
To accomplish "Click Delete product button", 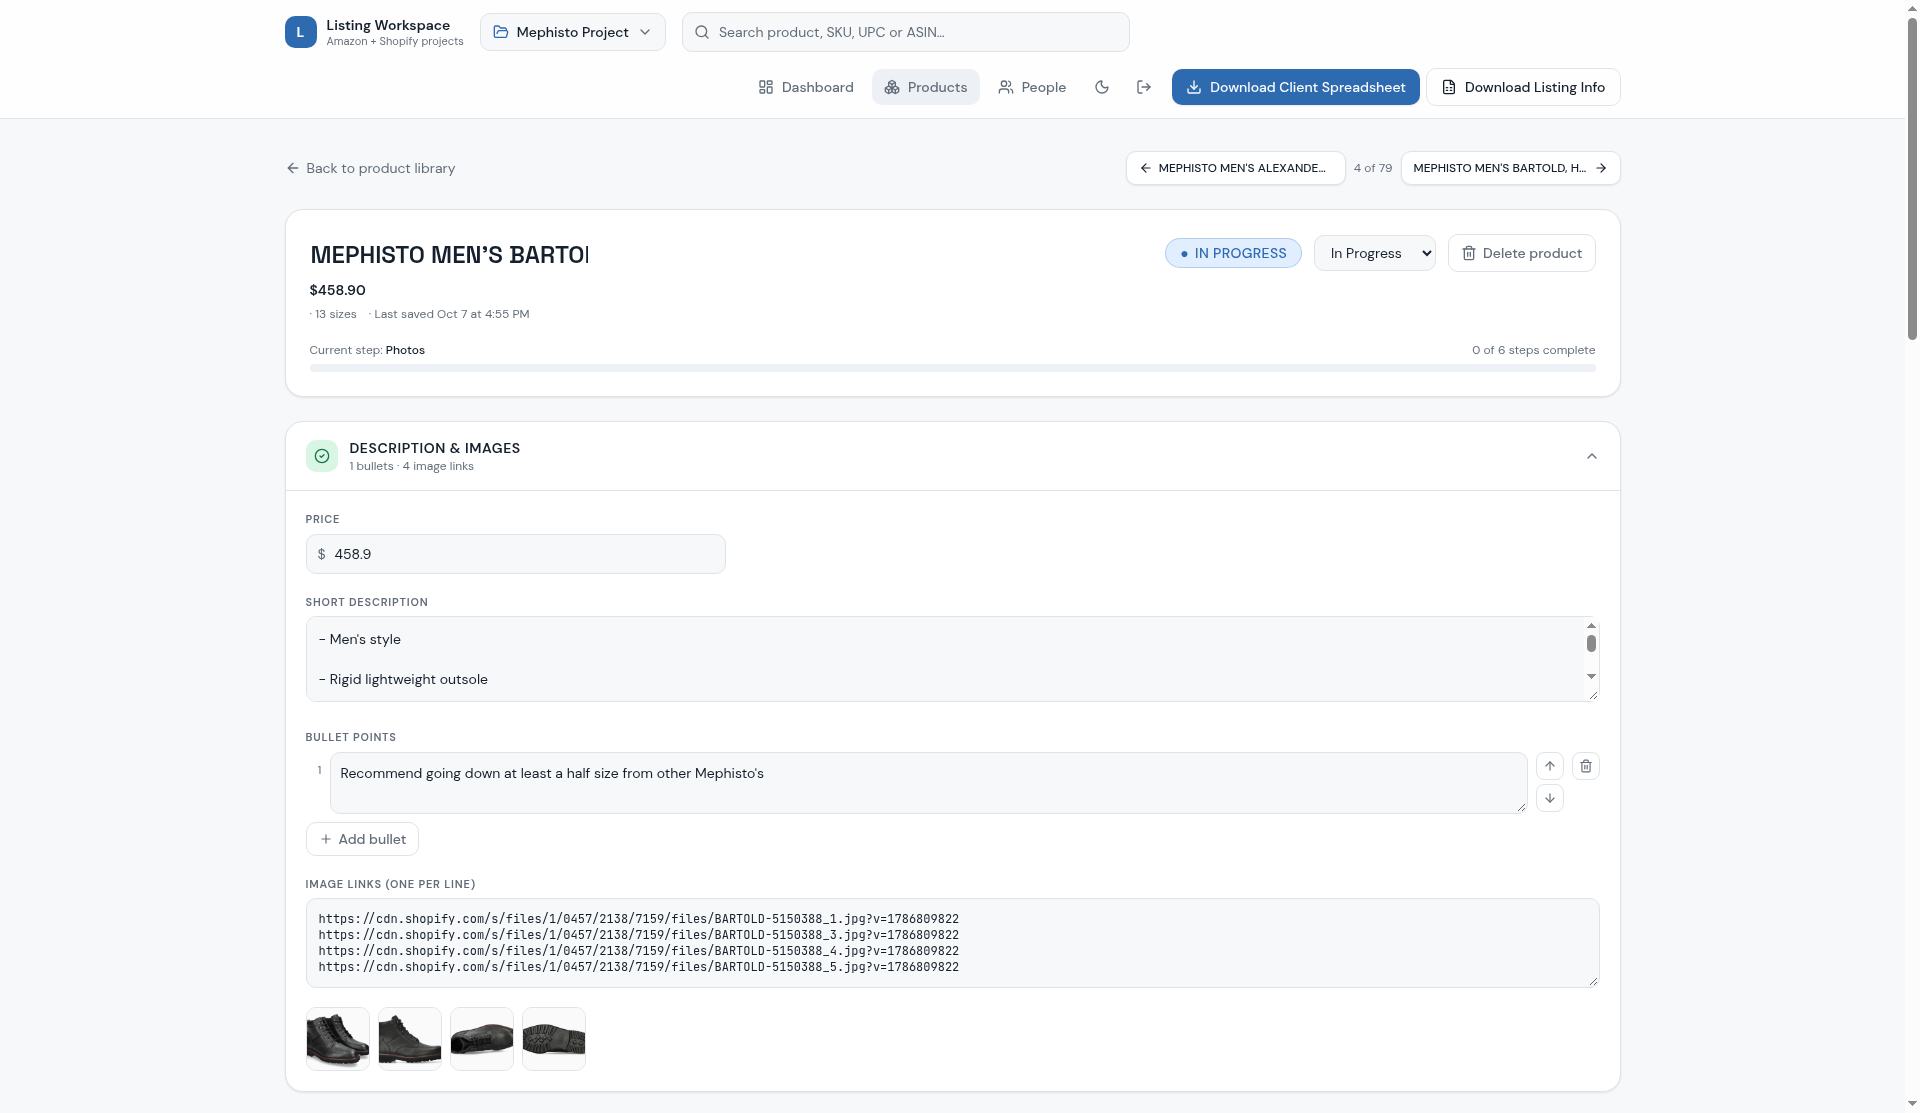I will pos(1521,253).
